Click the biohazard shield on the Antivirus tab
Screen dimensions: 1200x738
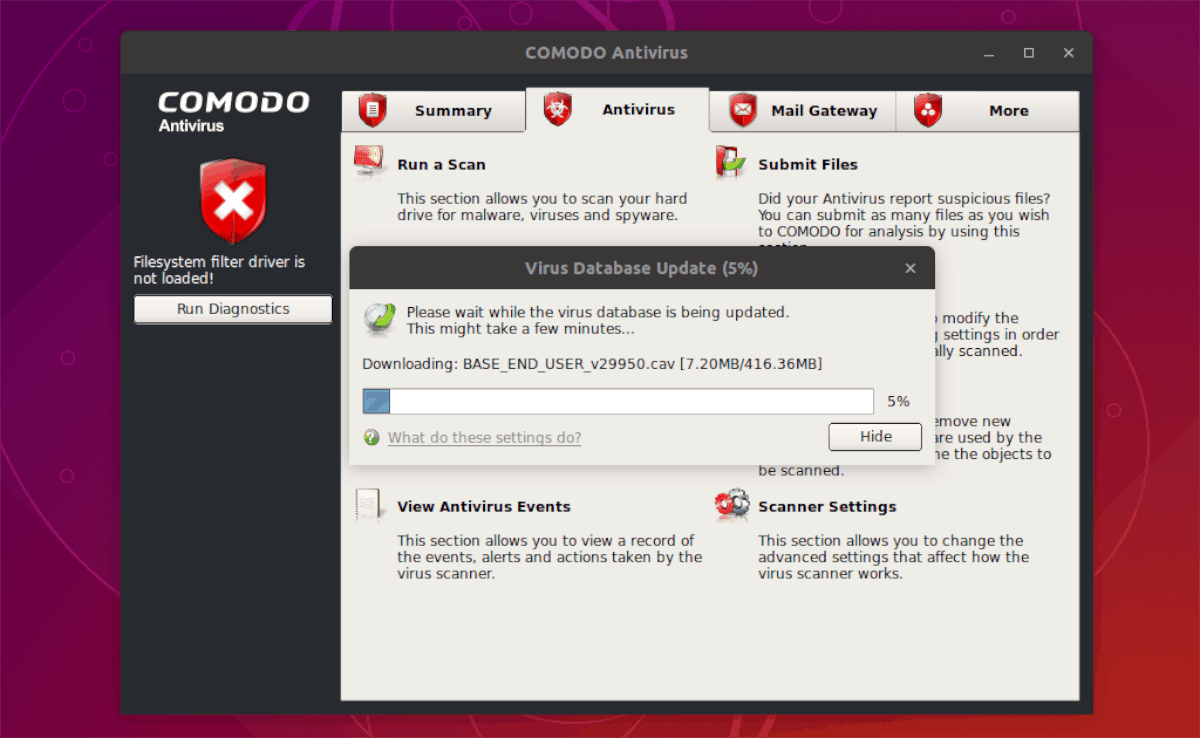[560, 110]
